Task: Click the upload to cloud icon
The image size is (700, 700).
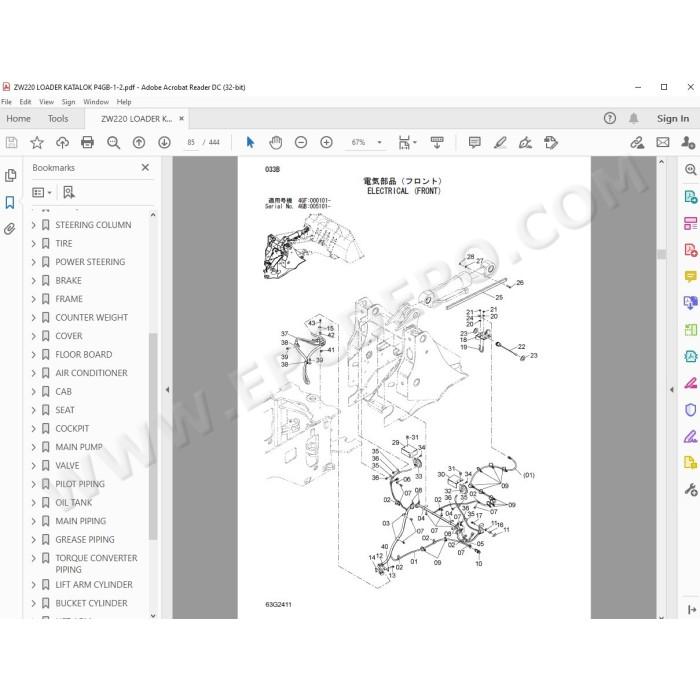Action: [62, 142]
